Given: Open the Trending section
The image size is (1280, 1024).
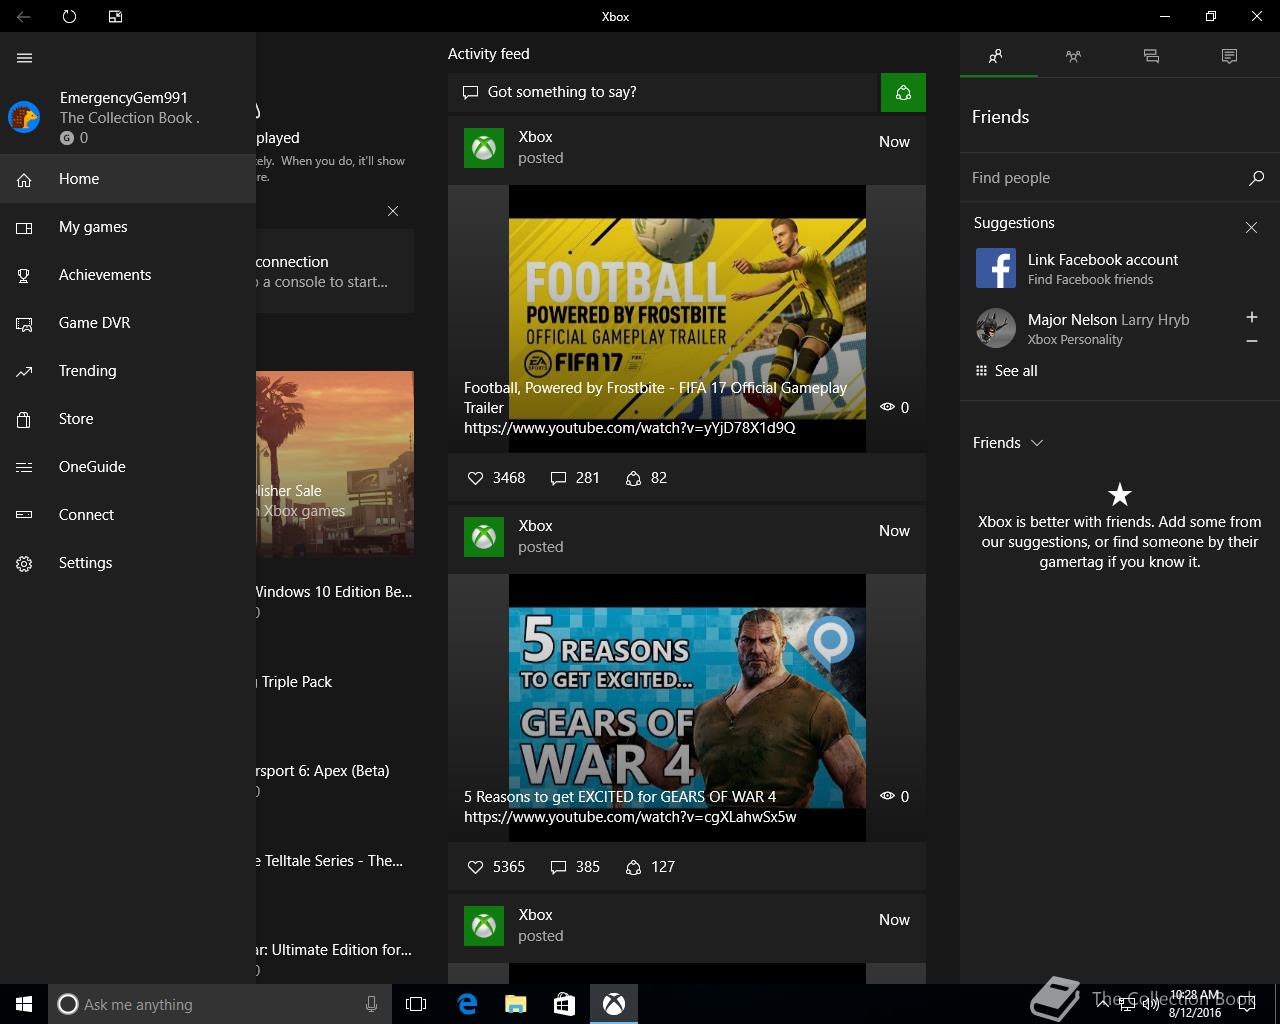Looking at the screenshot, I should 128,371.
